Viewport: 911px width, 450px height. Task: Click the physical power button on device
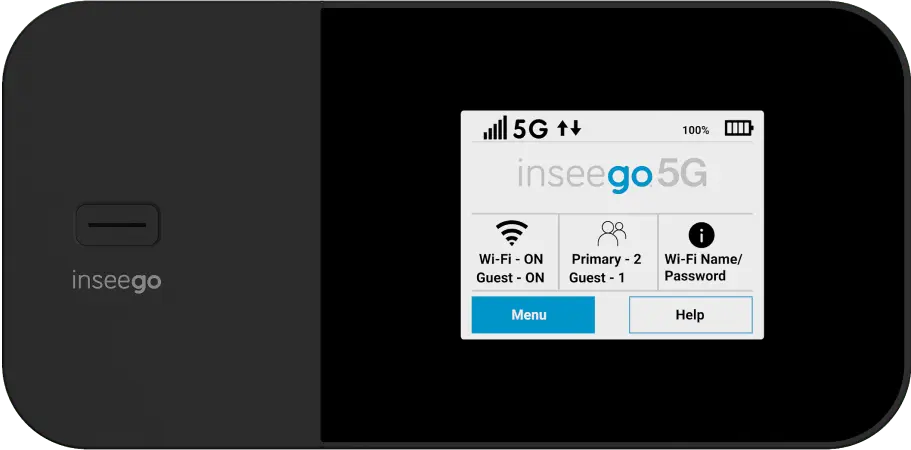click(x=117, y=224)
